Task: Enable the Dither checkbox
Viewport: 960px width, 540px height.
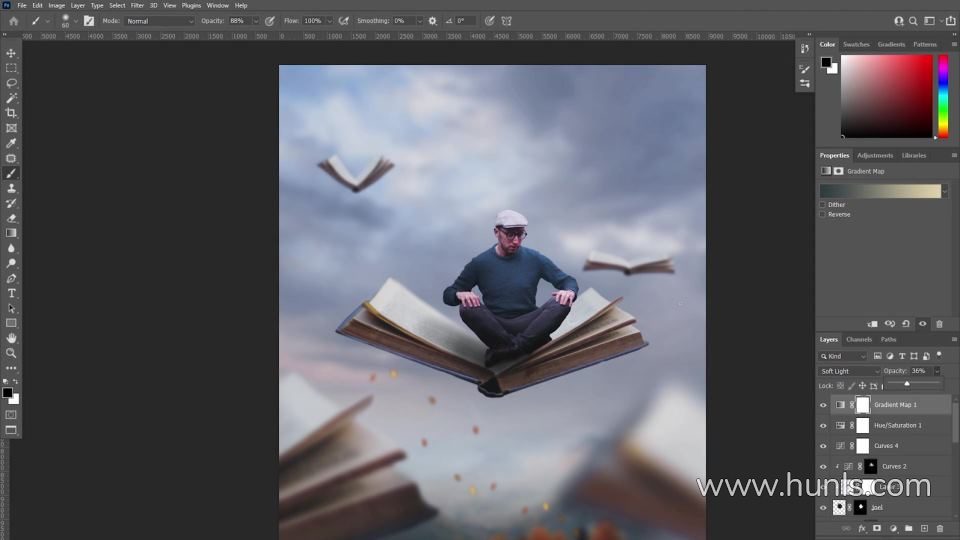Action: click(823, 205)
